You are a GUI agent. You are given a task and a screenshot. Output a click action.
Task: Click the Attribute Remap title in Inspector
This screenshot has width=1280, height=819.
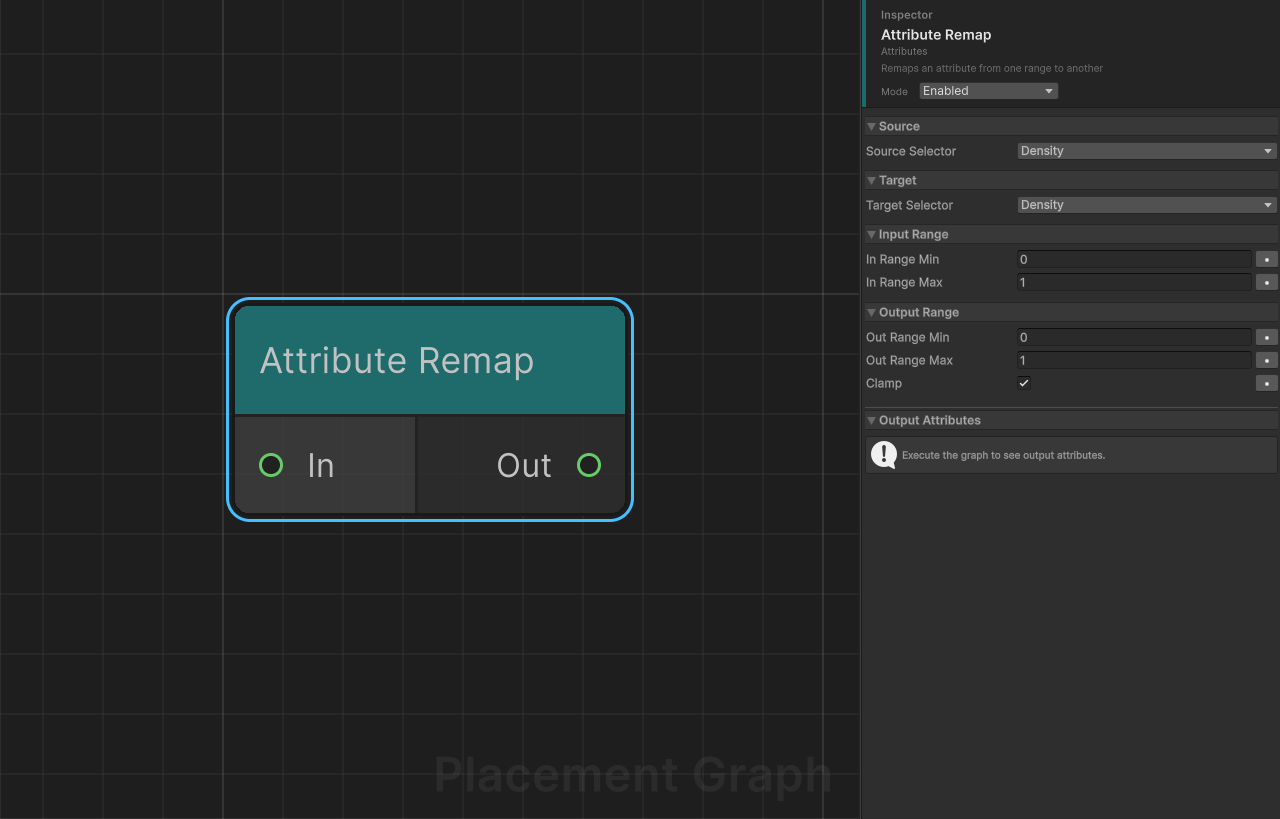tap(936, 35)
